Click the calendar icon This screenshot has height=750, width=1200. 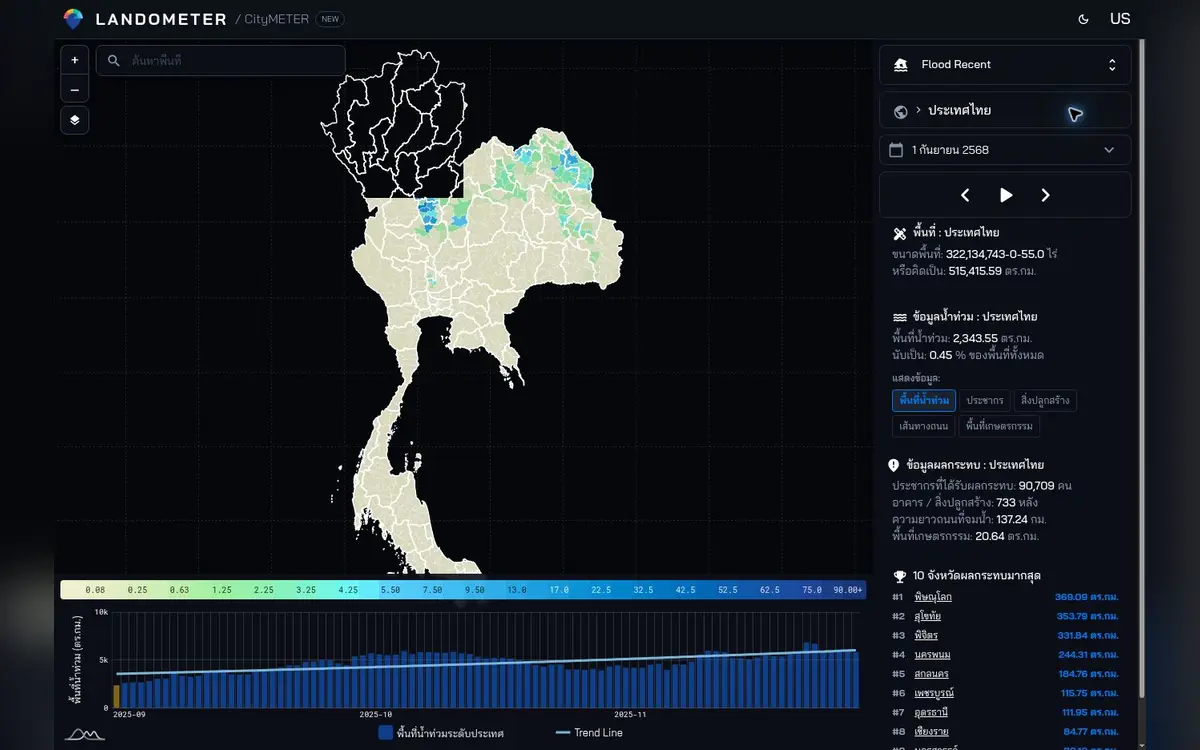coord(896,150)
